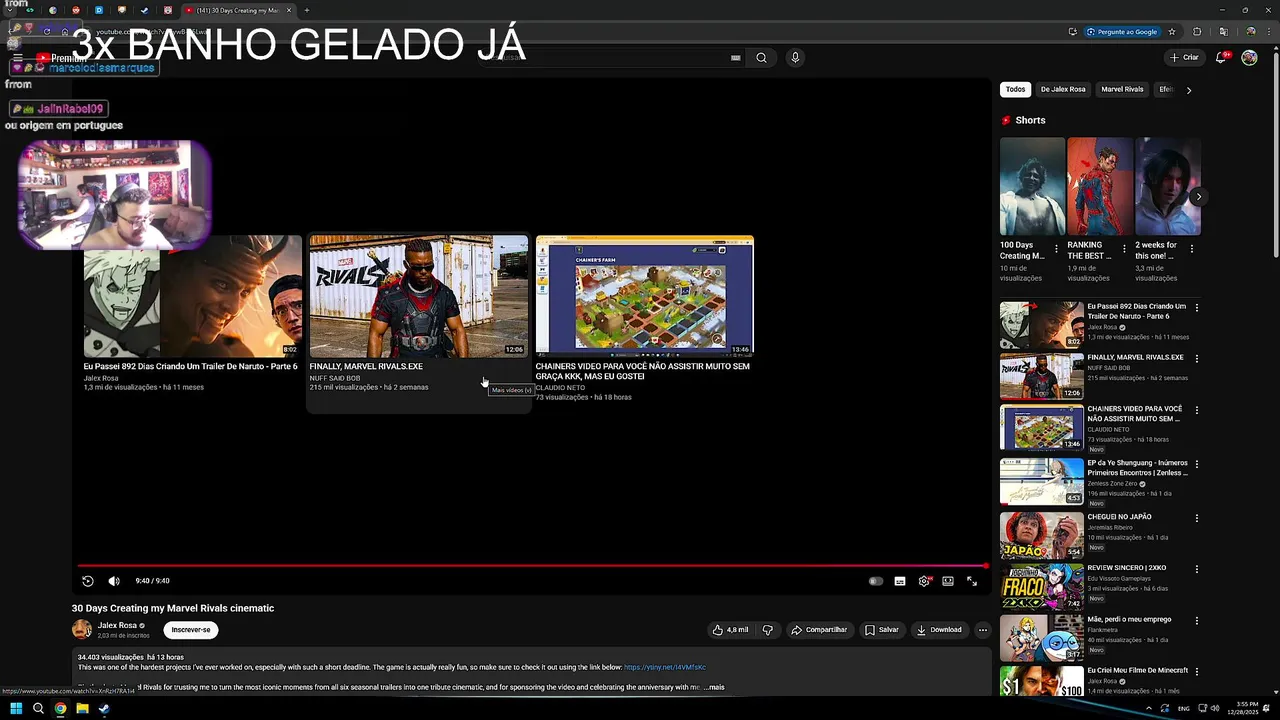1280x720 pixels.
Task: Open options for sidebar CHAINERS VIDEO entry
Action: click(x=1196, y=410)
